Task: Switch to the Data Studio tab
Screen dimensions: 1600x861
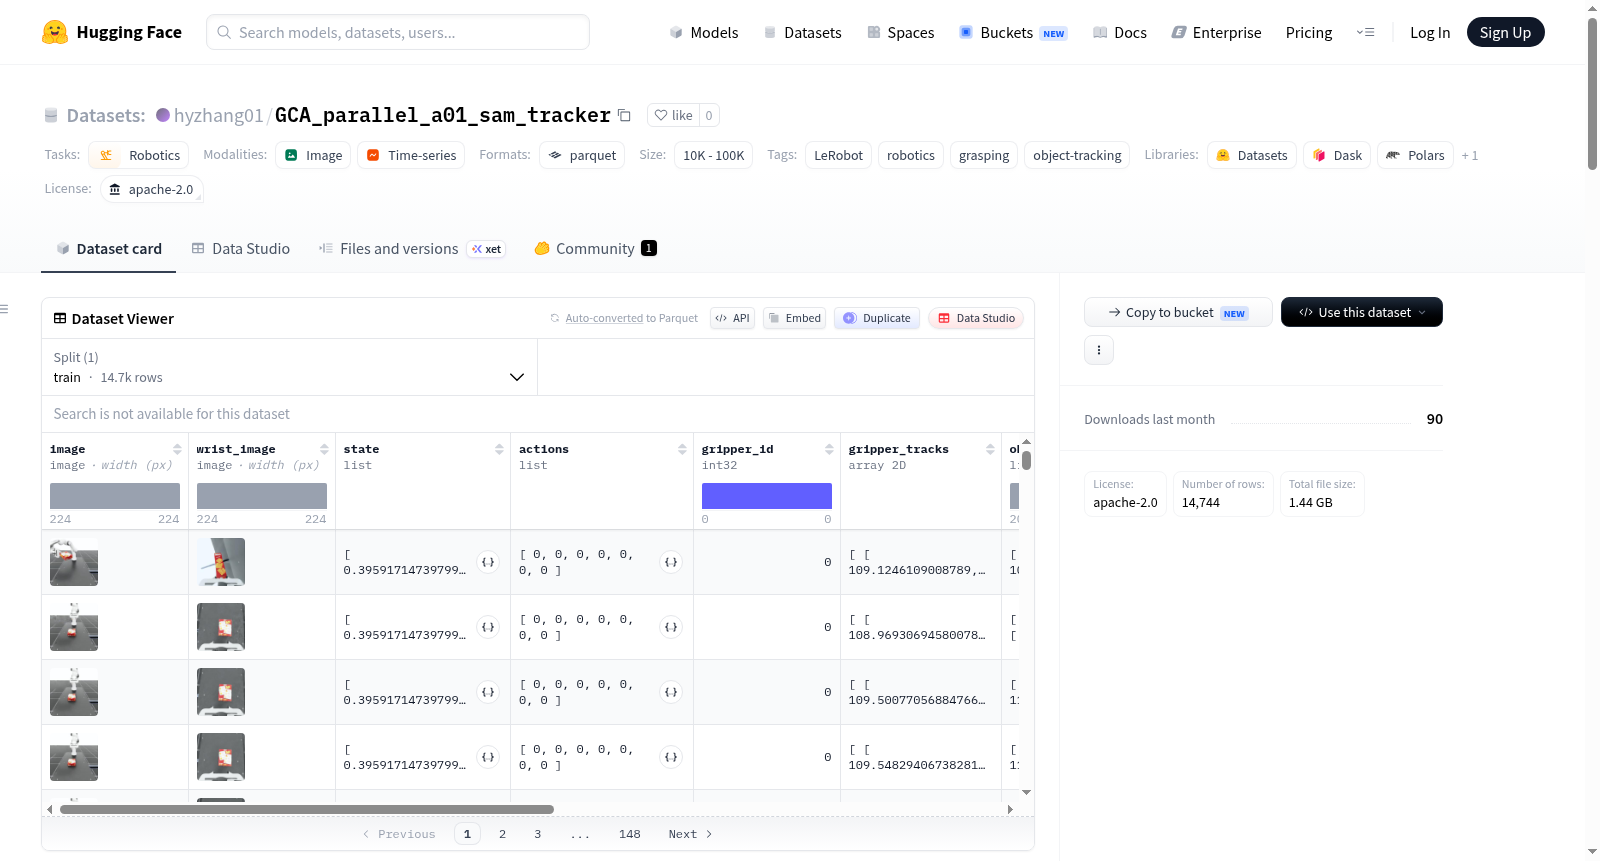Action: click(241, 248)
